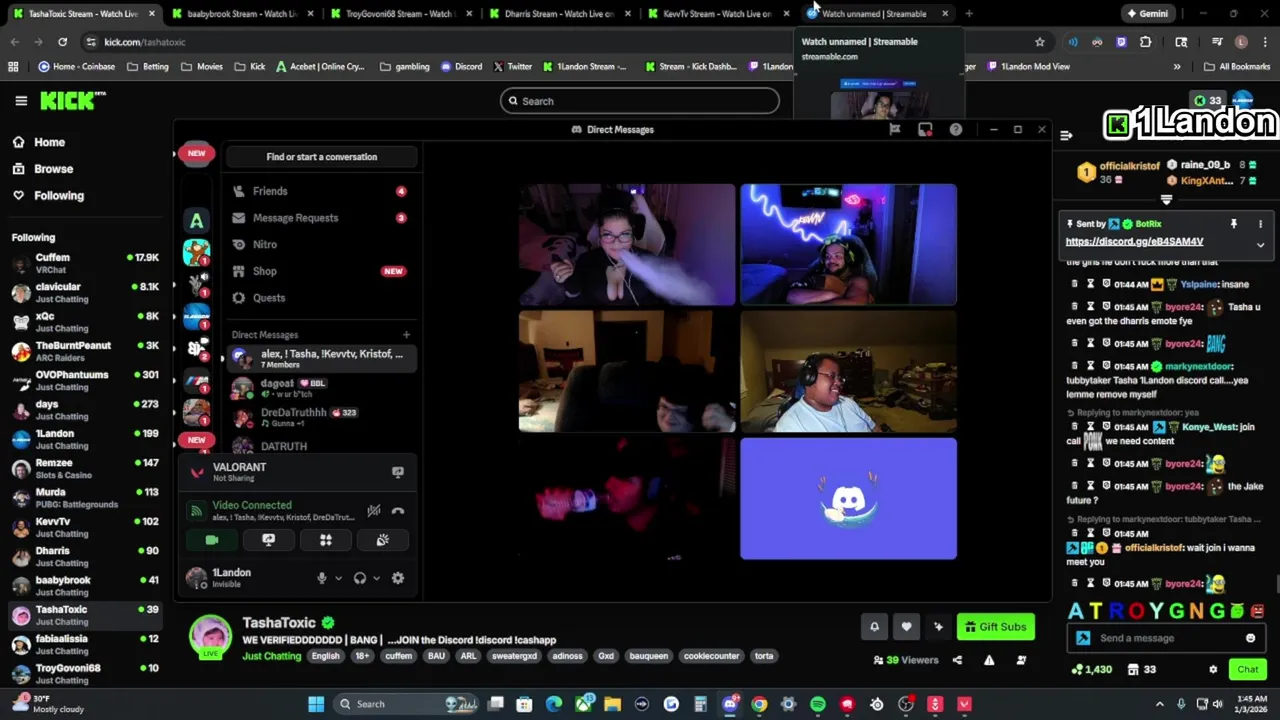The width and height of the screenshot is (1280, 720).
Task: Mute the Discord microphone
Action: 322,578
